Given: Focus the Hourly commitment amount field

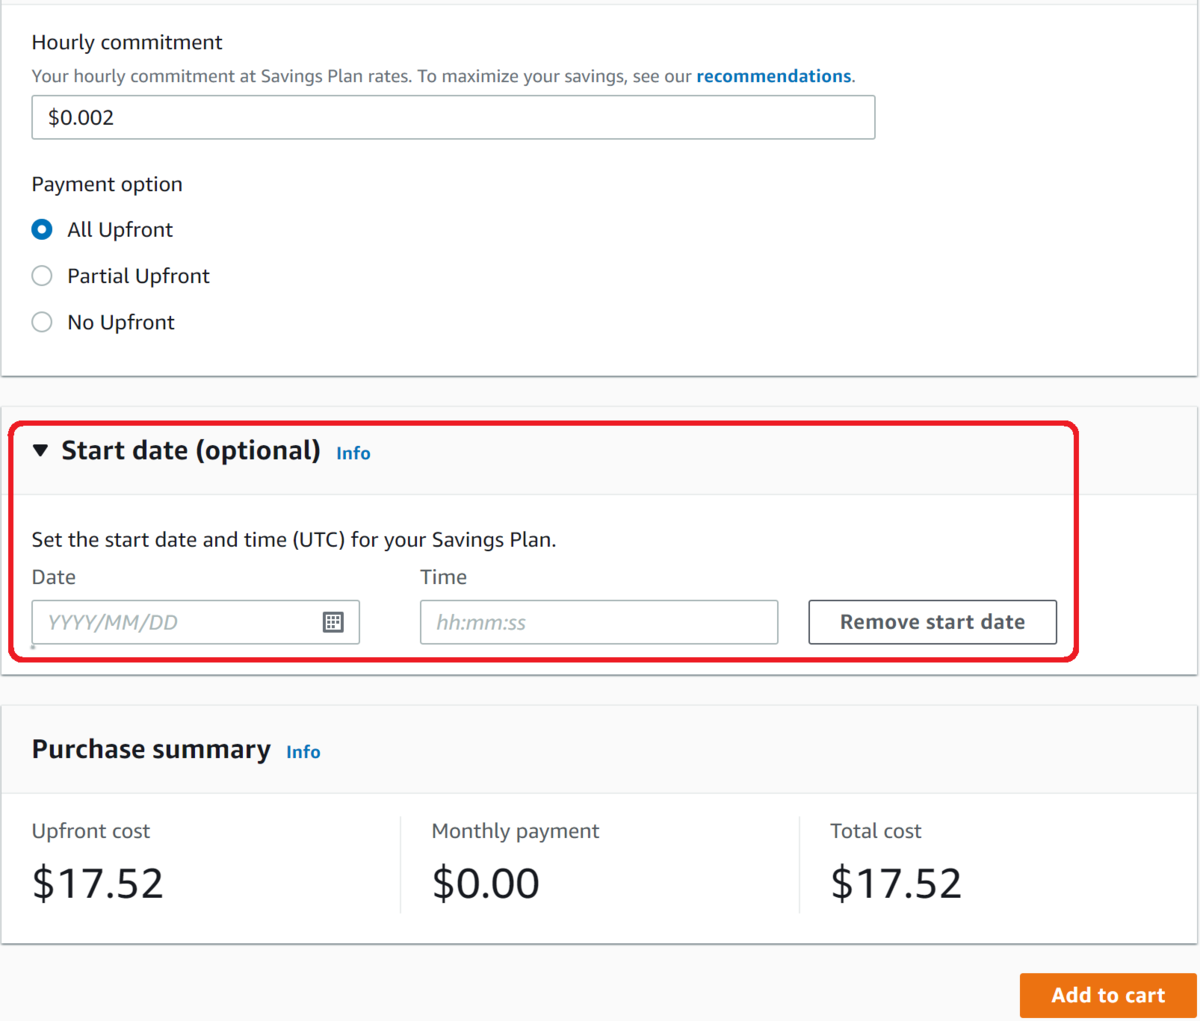Looking at the screenshot, I should click(x=453, y=117).
